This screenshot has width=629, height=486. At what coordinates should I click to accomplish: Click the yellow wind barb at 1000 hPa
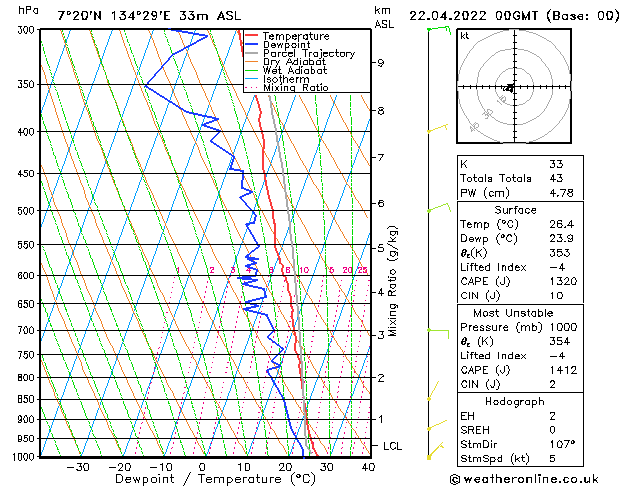point(435,451)
